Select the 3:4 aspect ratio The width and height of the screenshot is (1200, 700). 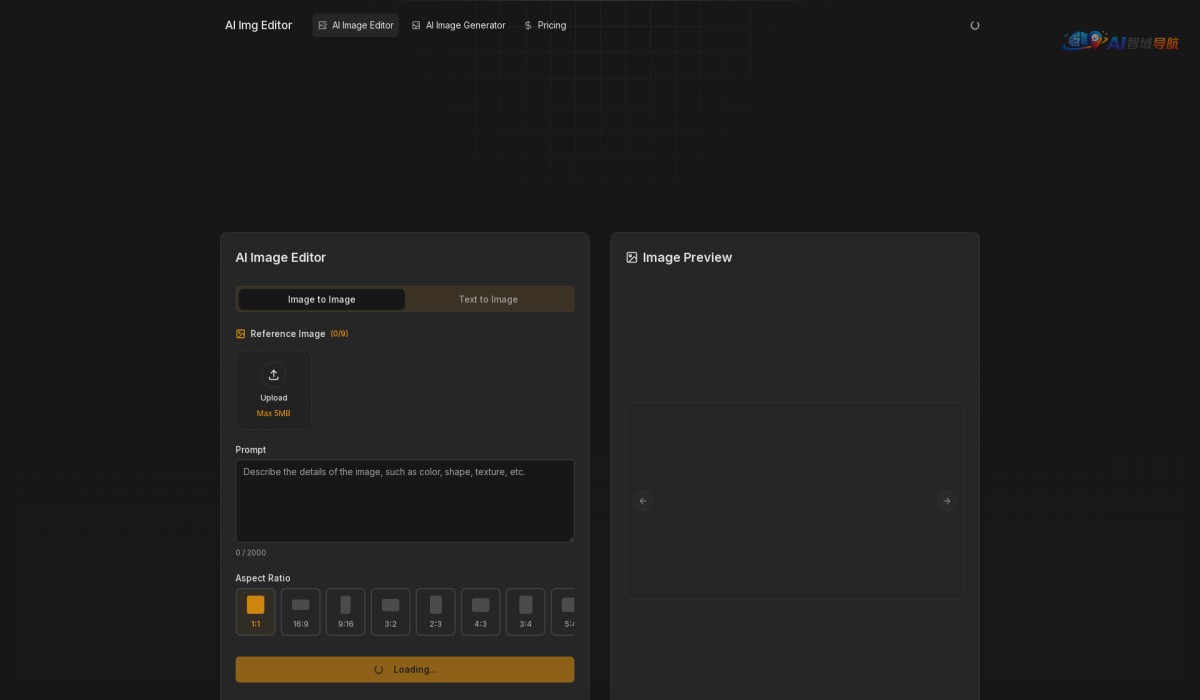click(x=525, y=611)
